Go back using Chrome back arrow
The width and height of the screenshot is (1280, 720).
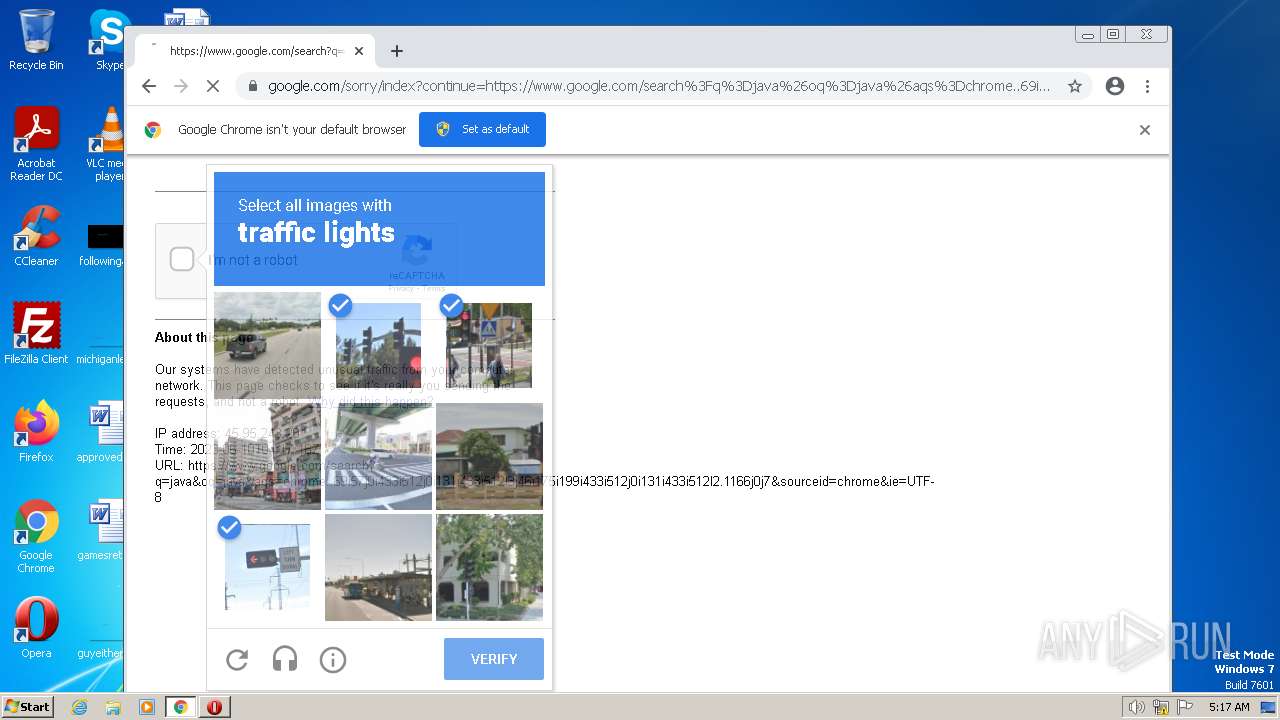(149, 86)
